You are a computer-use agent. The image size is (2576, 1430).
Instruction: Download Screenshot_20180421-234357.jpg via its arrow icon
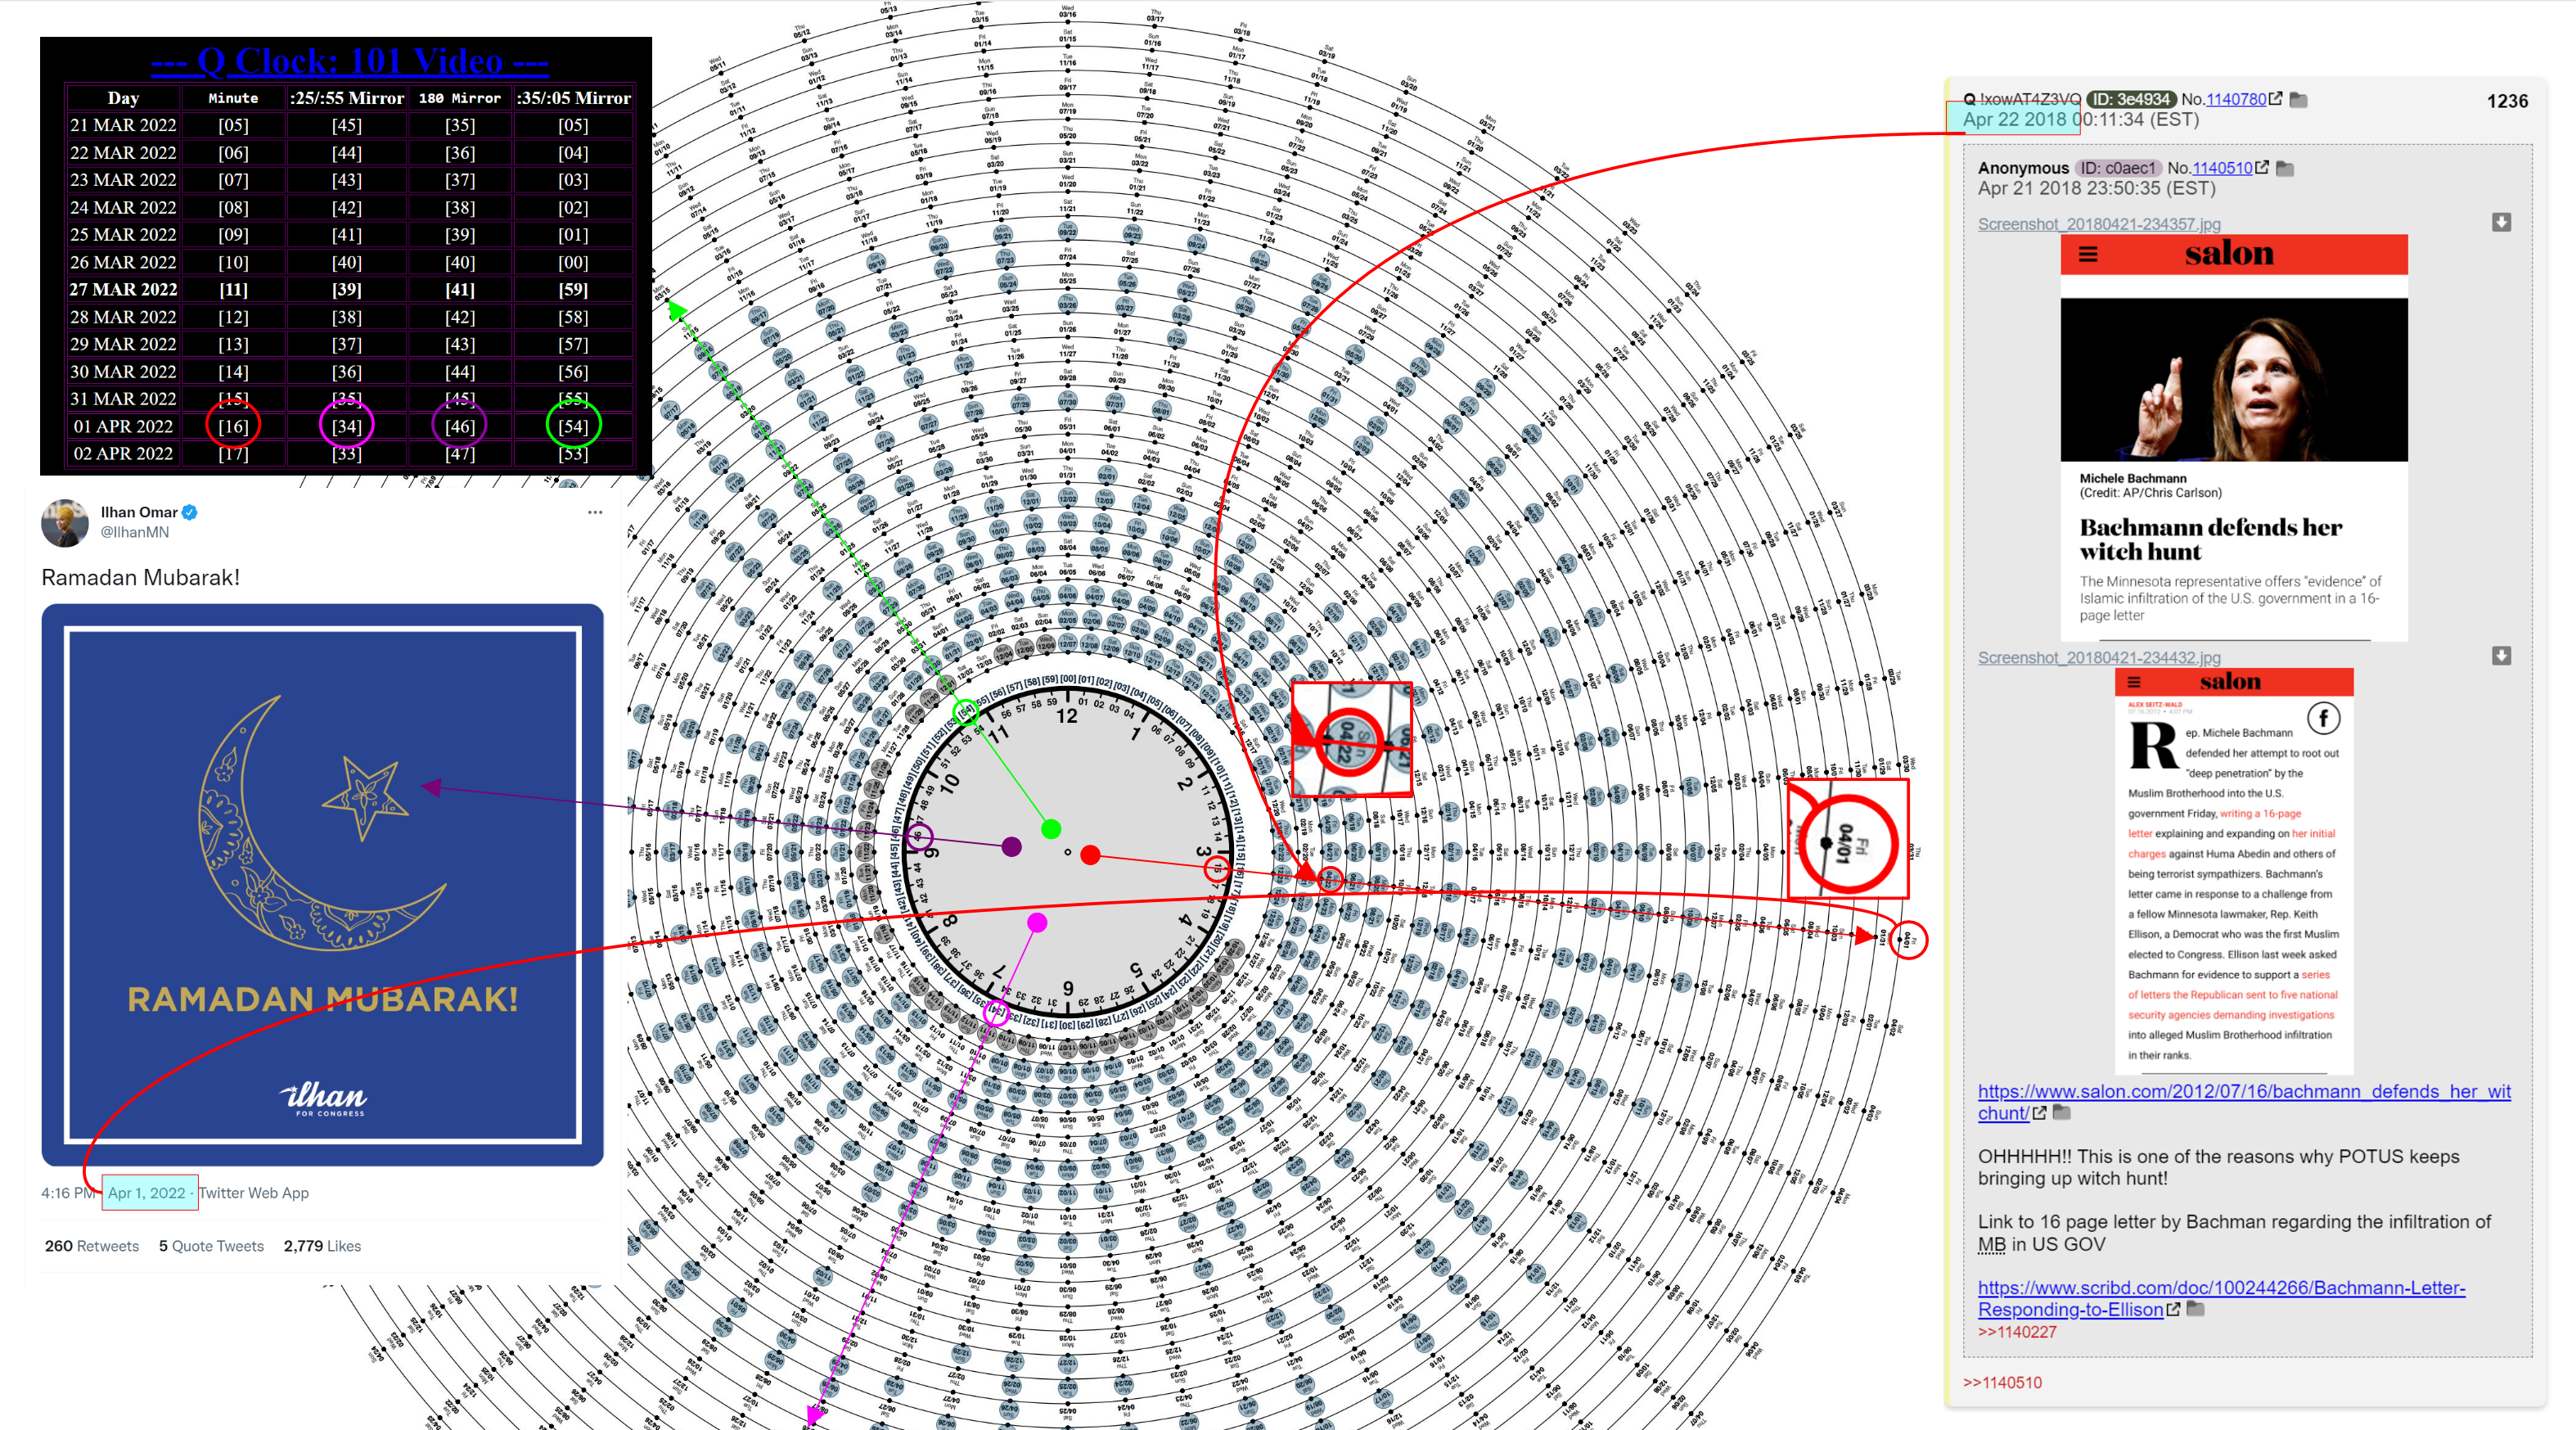coord(2501,222)
